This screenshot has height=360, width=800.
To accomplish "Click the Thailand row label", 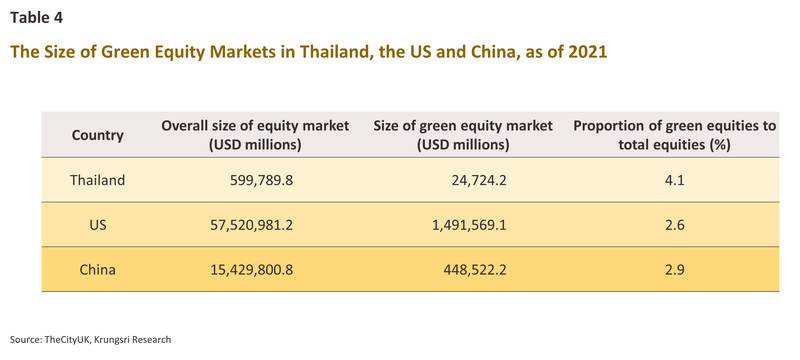I will pos(97,180).
